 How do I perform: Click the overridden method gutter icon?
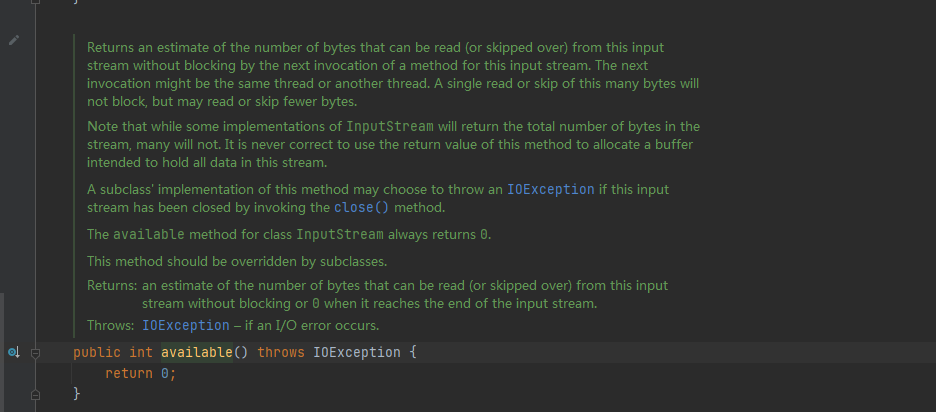pos(14,353)
